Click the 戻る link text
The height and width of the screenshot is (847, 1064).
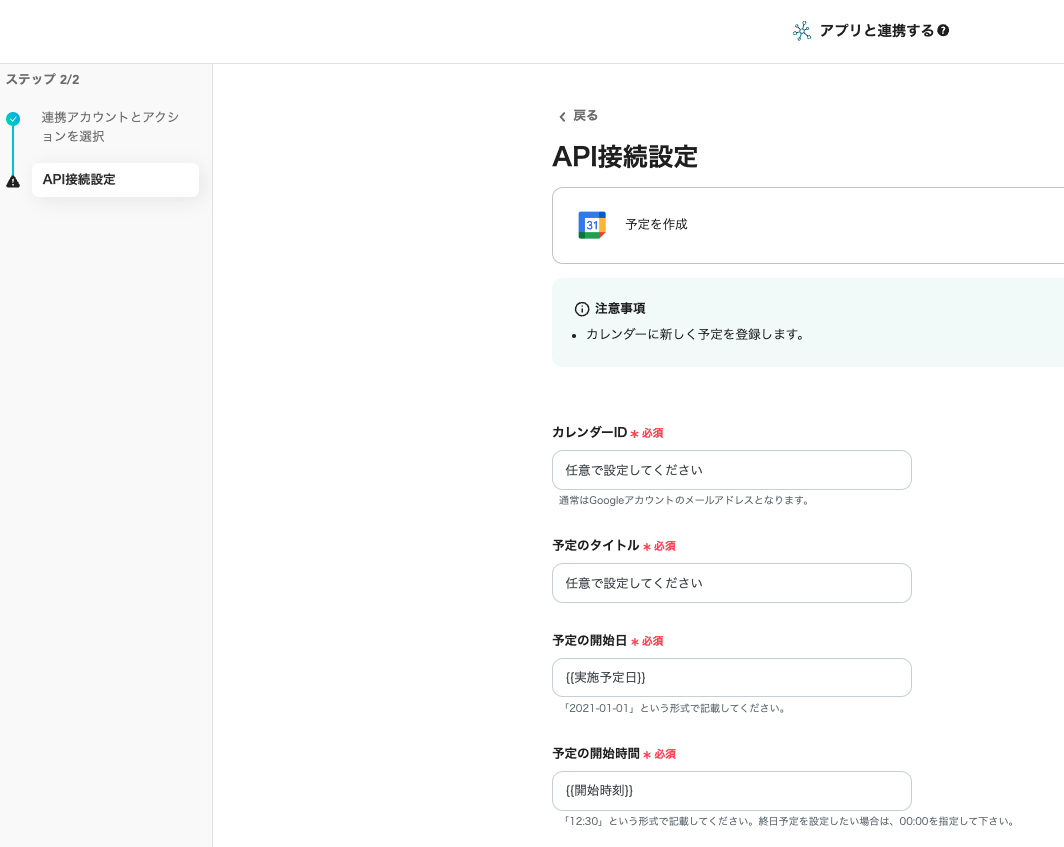[585, 116]
